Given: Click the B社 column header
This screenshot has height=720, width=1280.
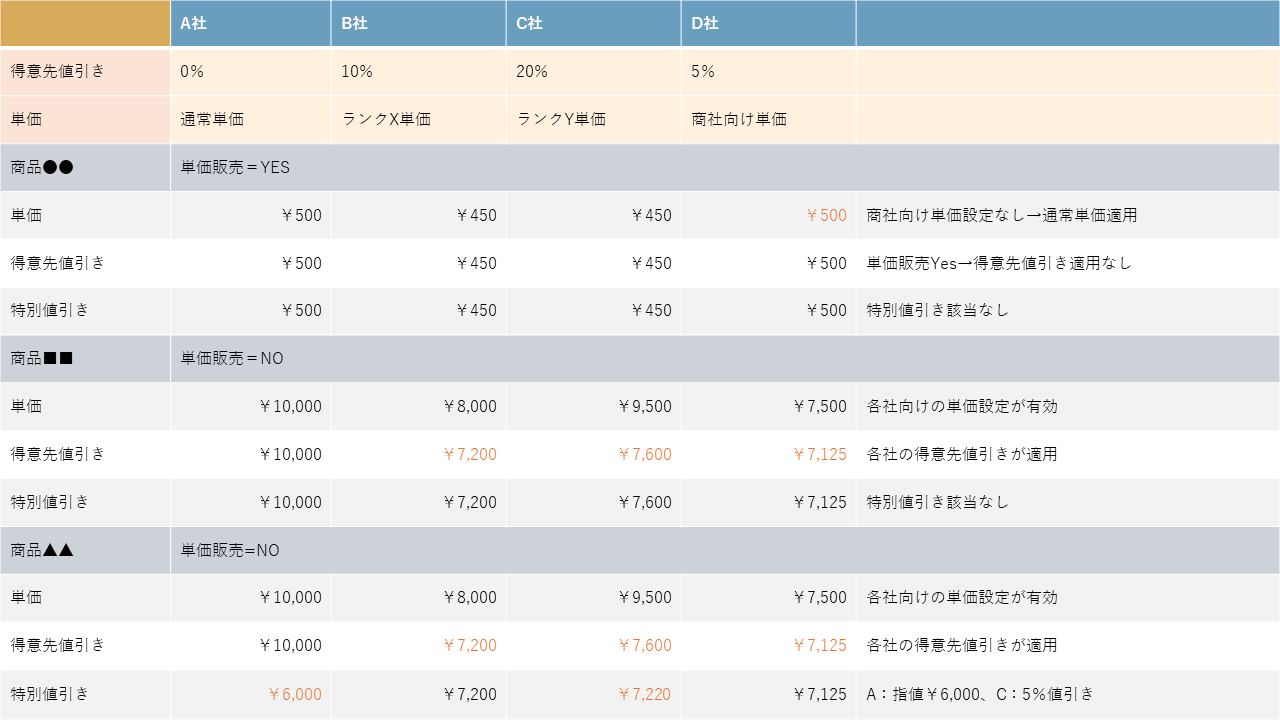Looking at the screenshot, I should 418,24.
